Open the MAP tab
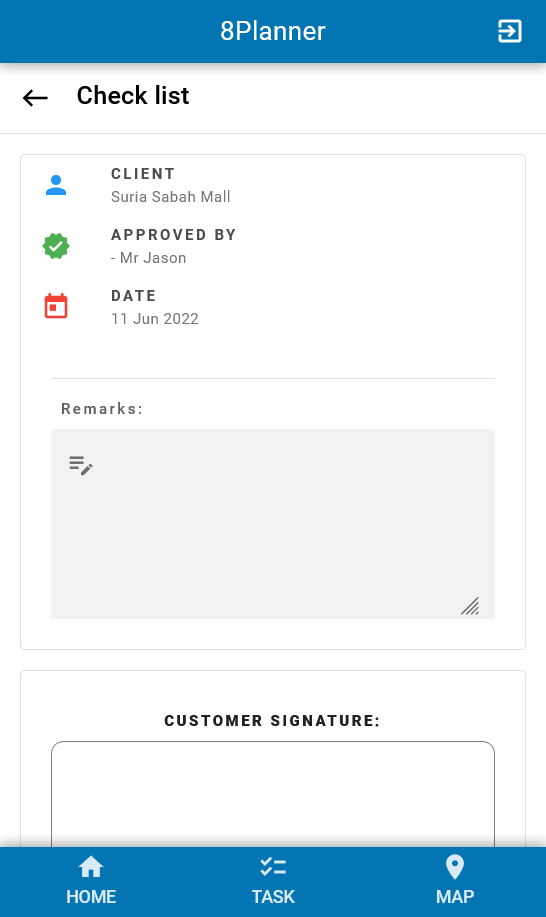546x917 pixels. coord(455,881)
